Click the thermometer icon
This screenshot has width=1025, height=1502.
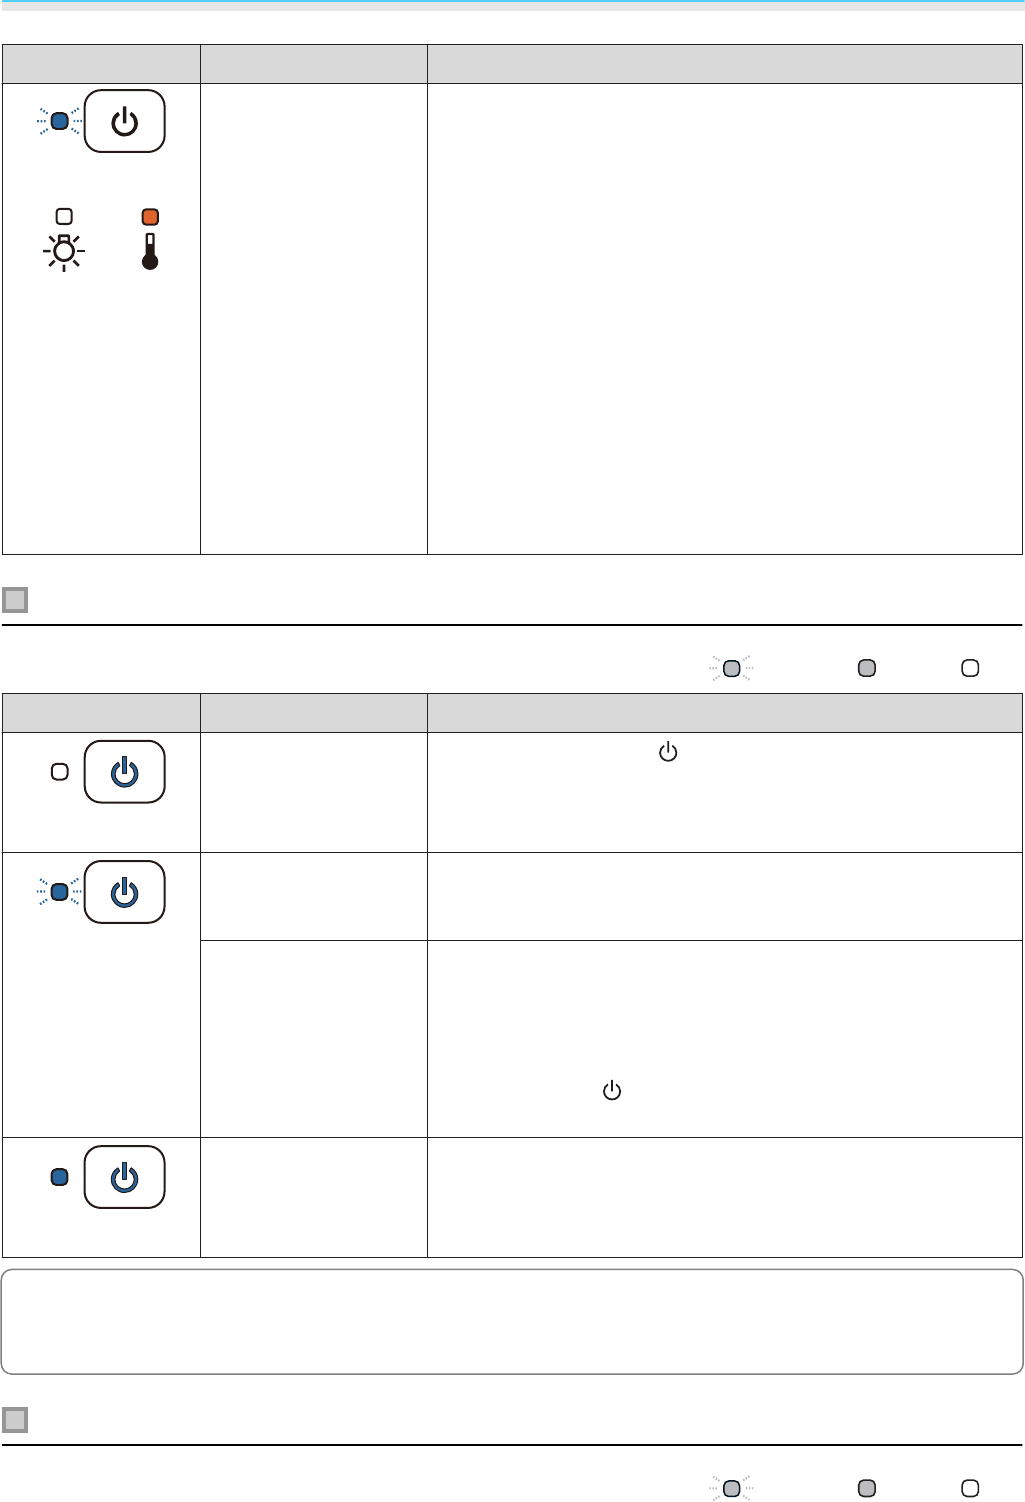point(150,252)
